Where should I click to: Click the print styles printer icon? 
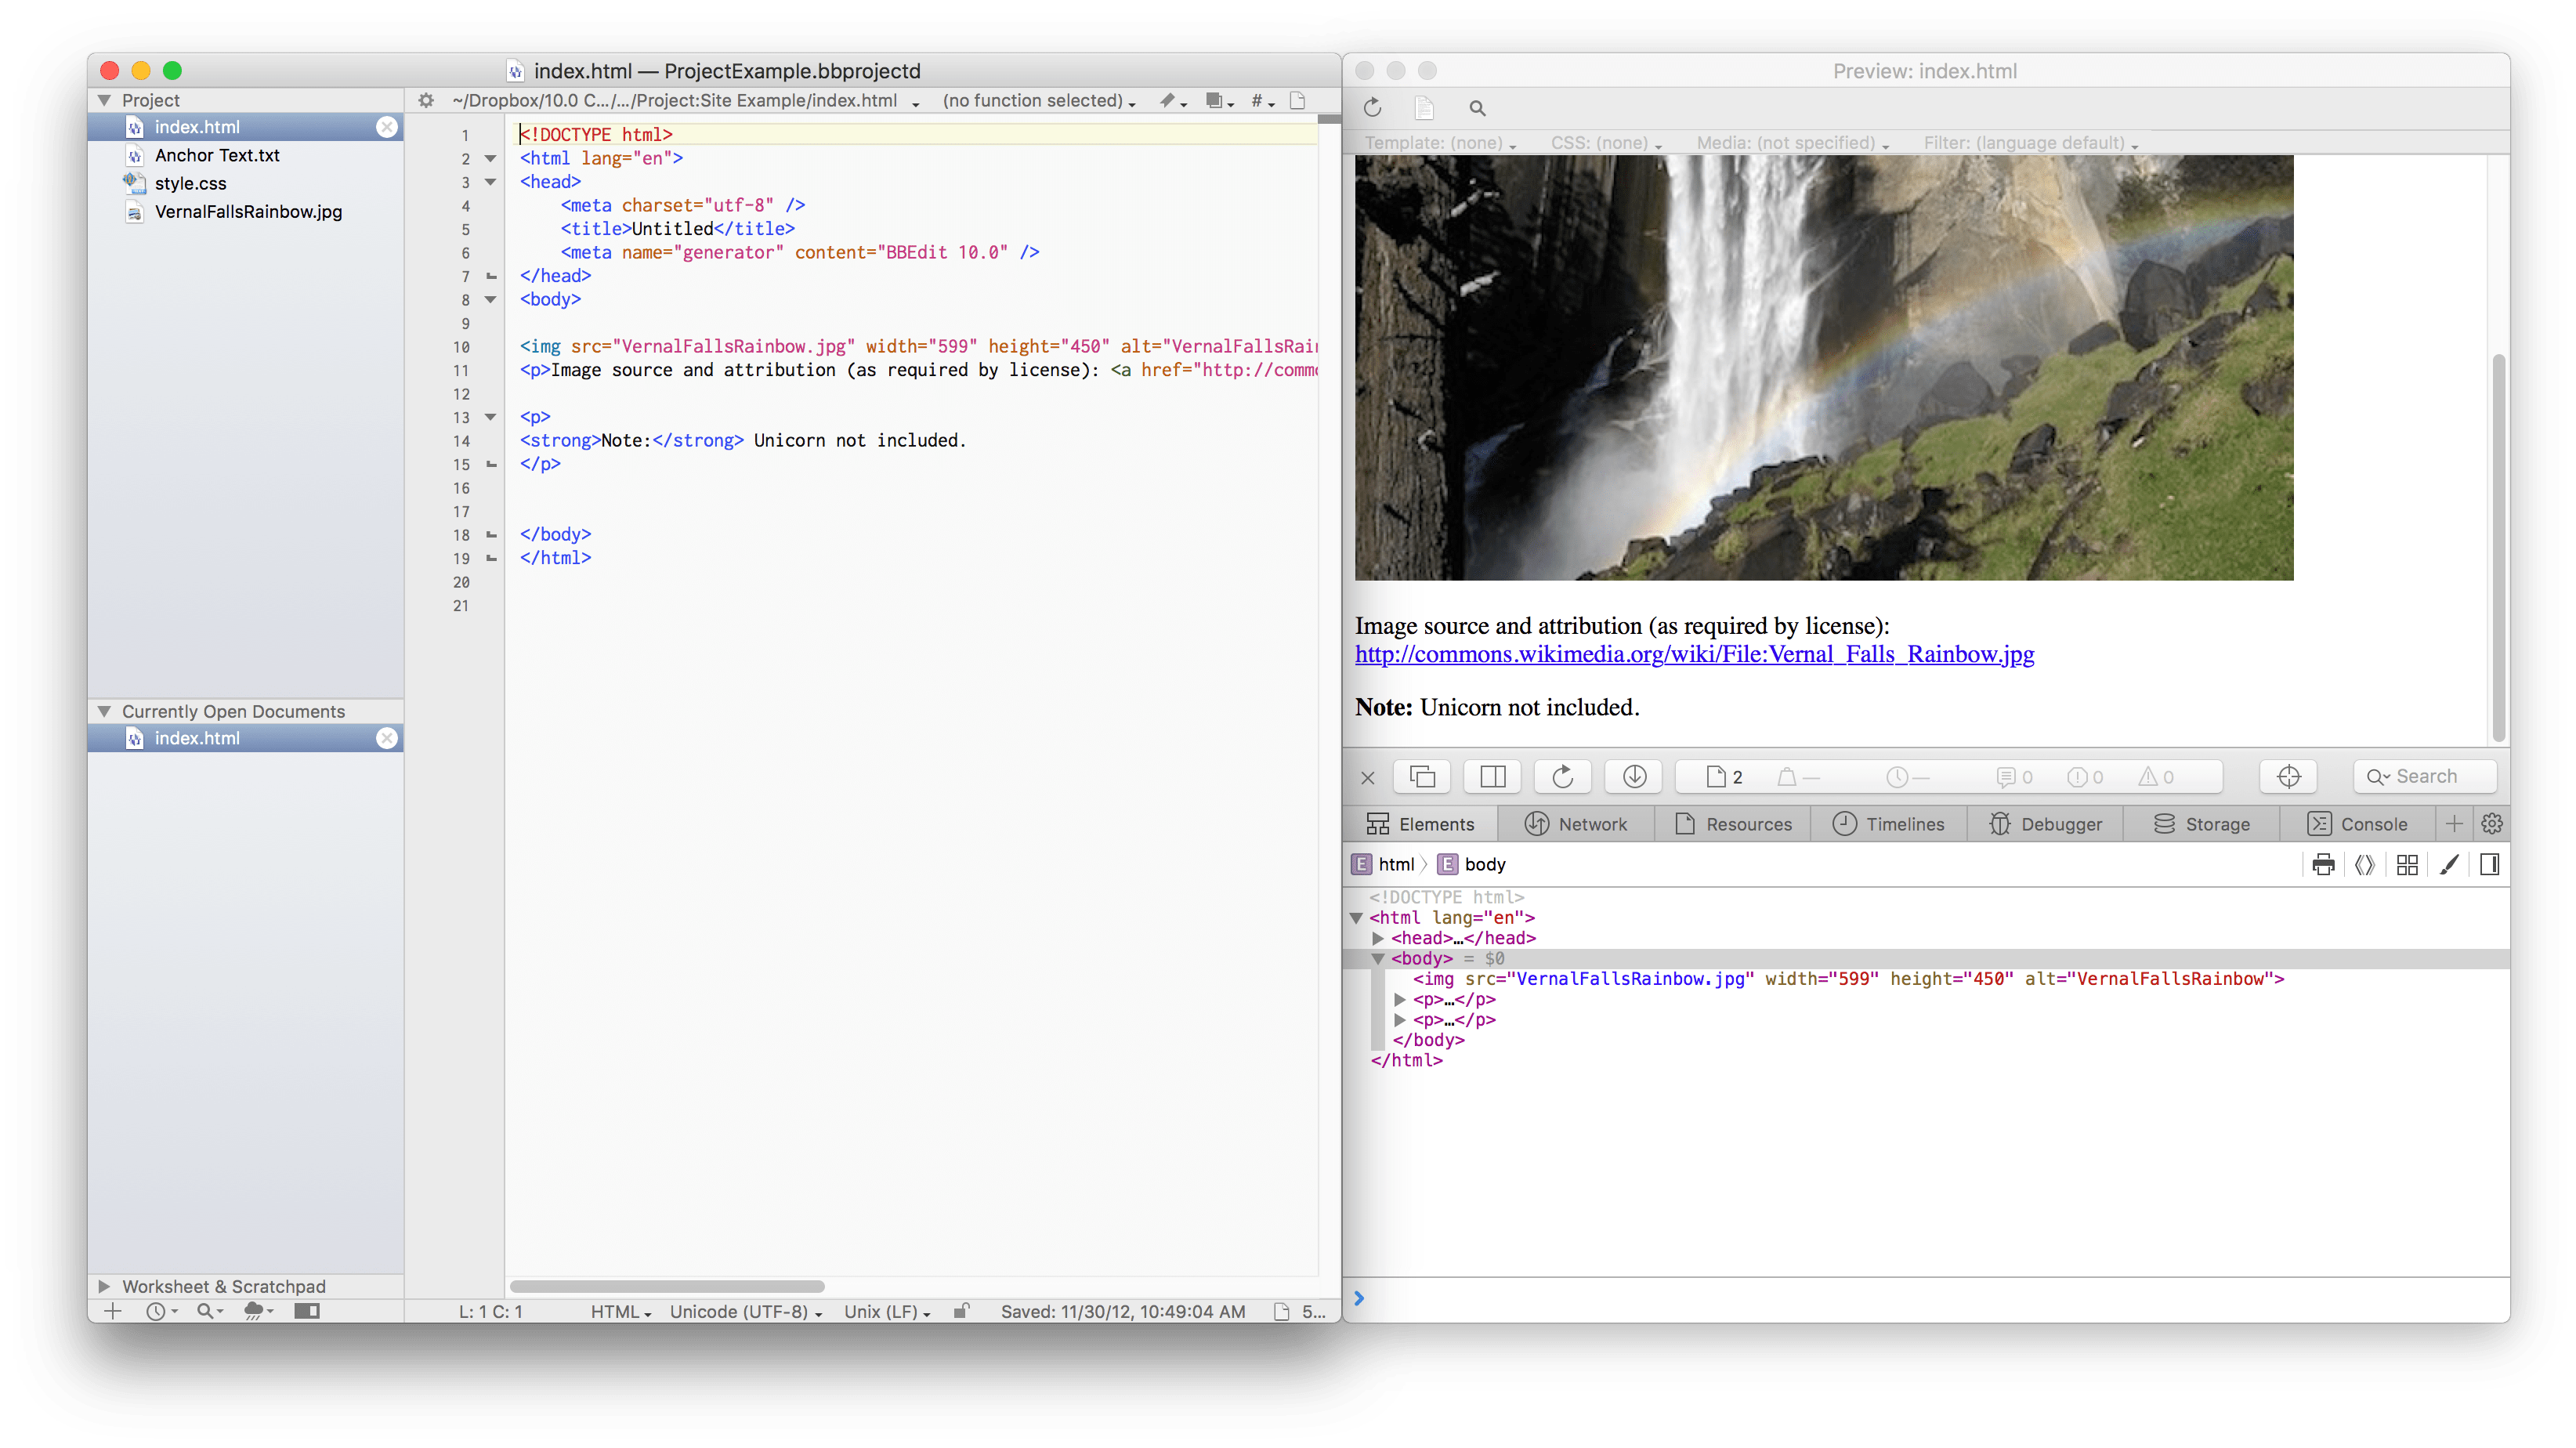tap(2323, 864)
